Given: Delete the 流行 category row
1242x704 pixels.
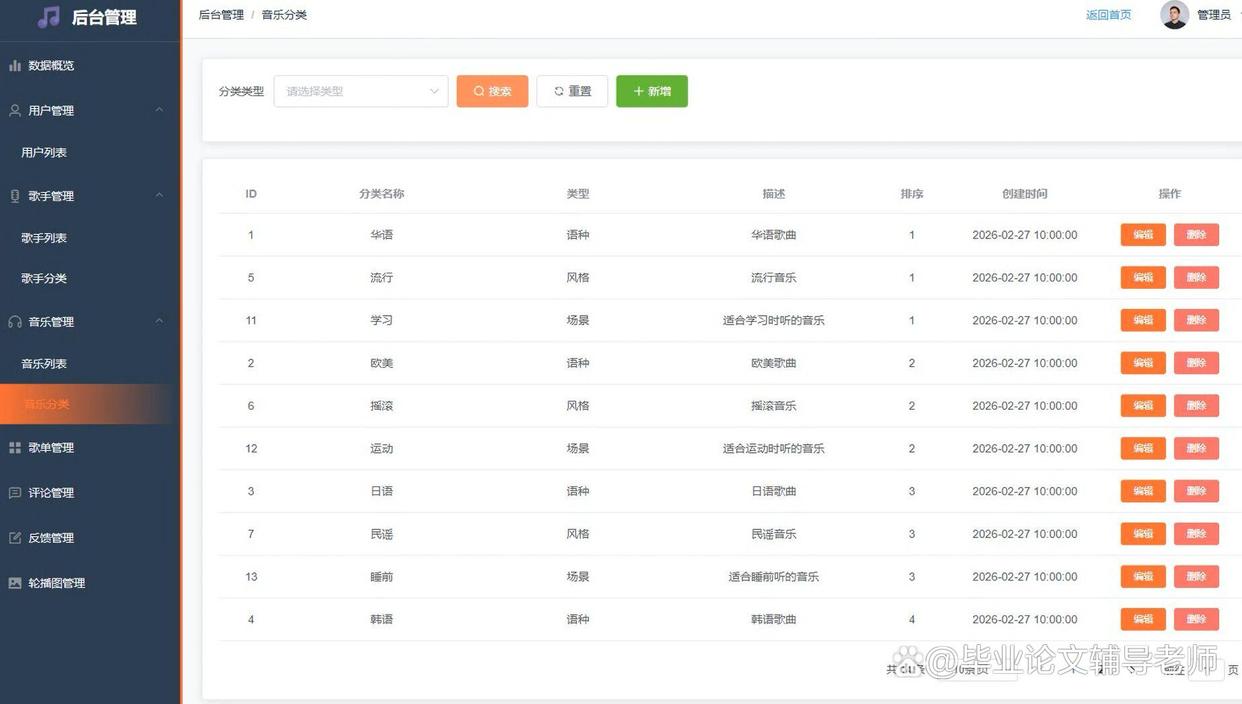Looking at the screenshot, I should tap(1196, 278).
